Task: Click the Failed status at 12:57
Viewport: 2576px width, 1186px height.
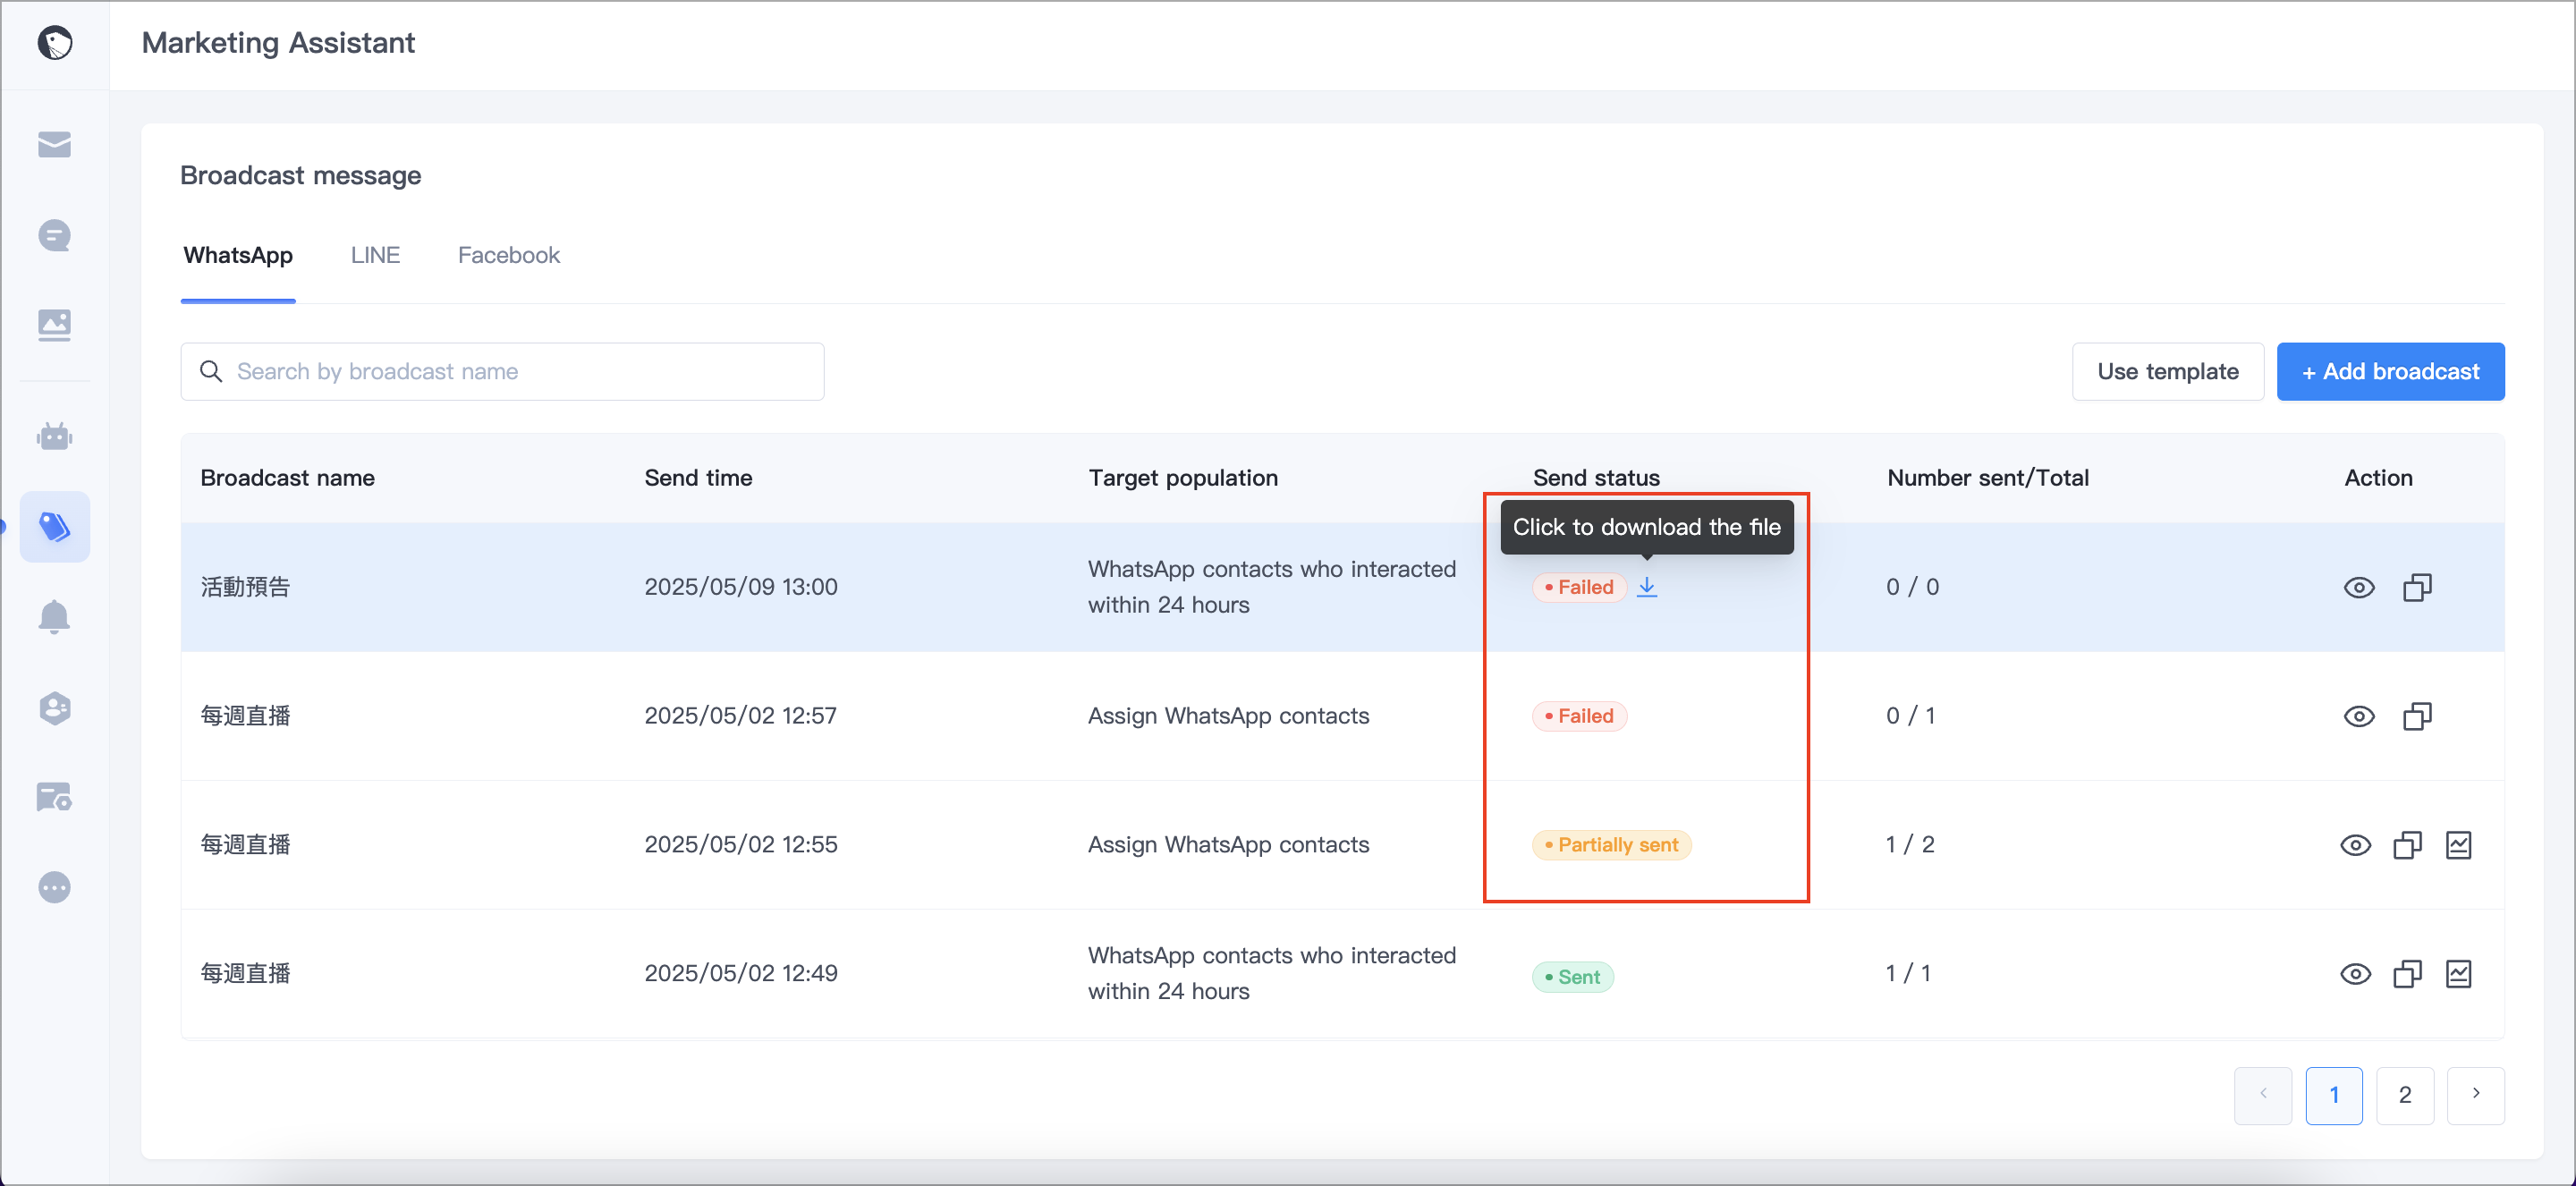Action: [1579, 716]
